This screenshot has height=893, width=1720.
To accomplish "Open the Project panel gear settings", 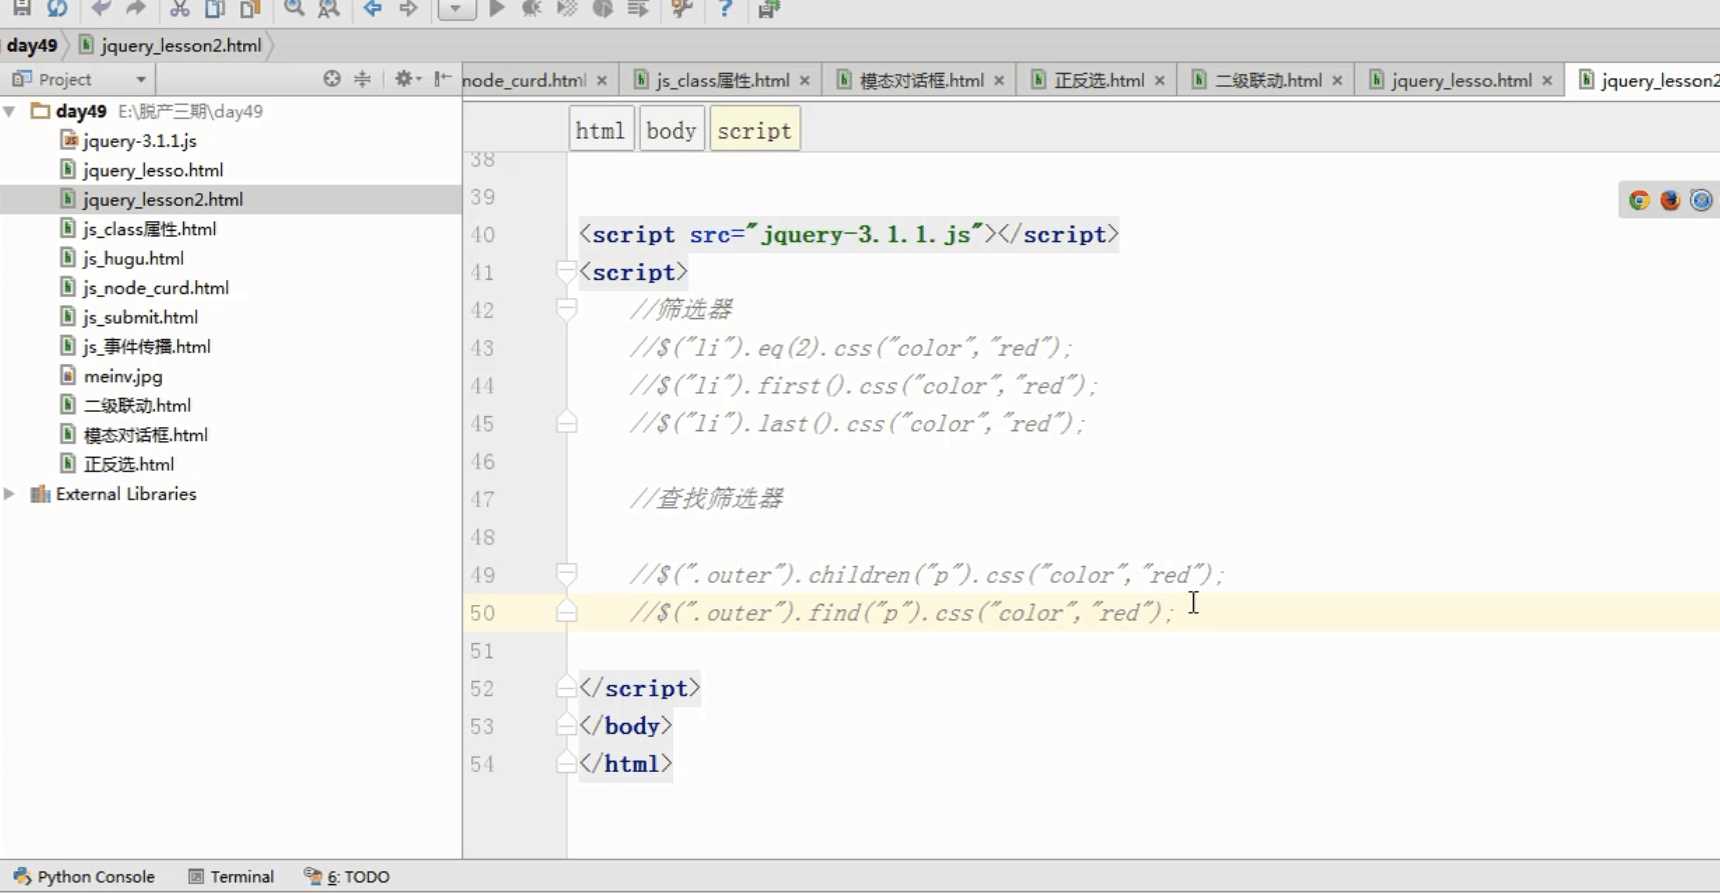I will pyautogui.click(x=407, y=78).
